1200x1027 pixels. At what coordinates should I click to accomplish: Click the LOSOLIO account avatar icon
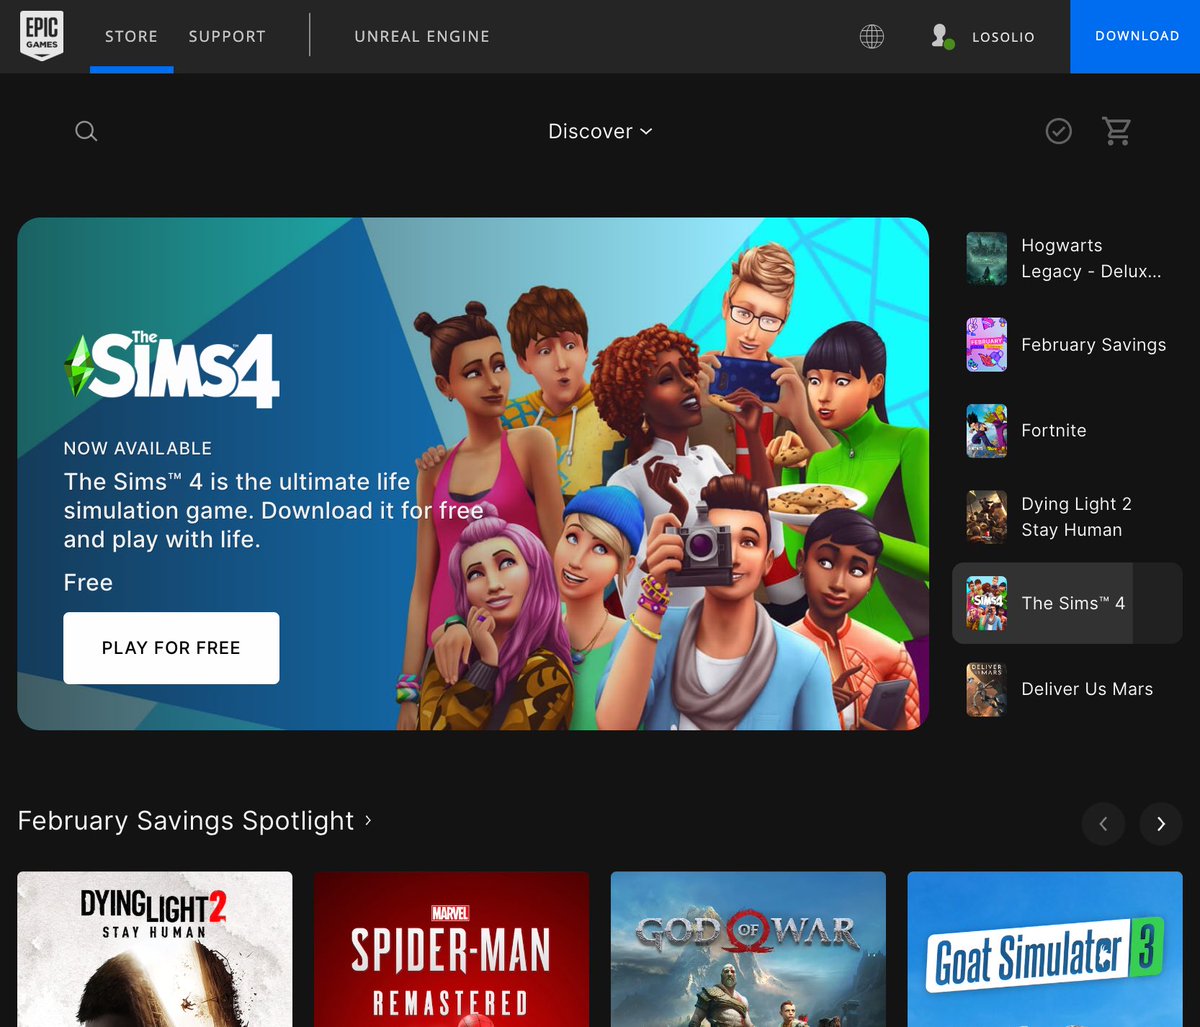(940, 37)
